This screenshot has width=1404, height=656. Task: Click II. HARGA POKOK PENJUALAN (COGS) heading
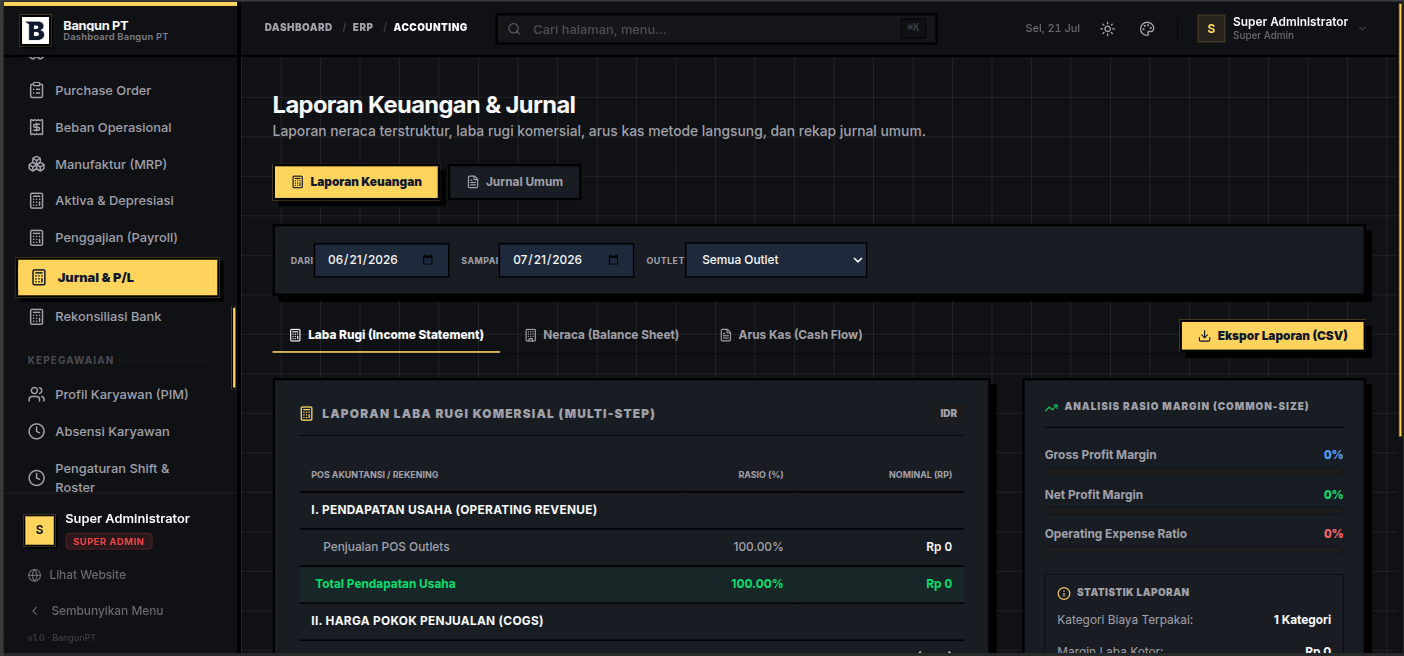(x=427, y=621)
